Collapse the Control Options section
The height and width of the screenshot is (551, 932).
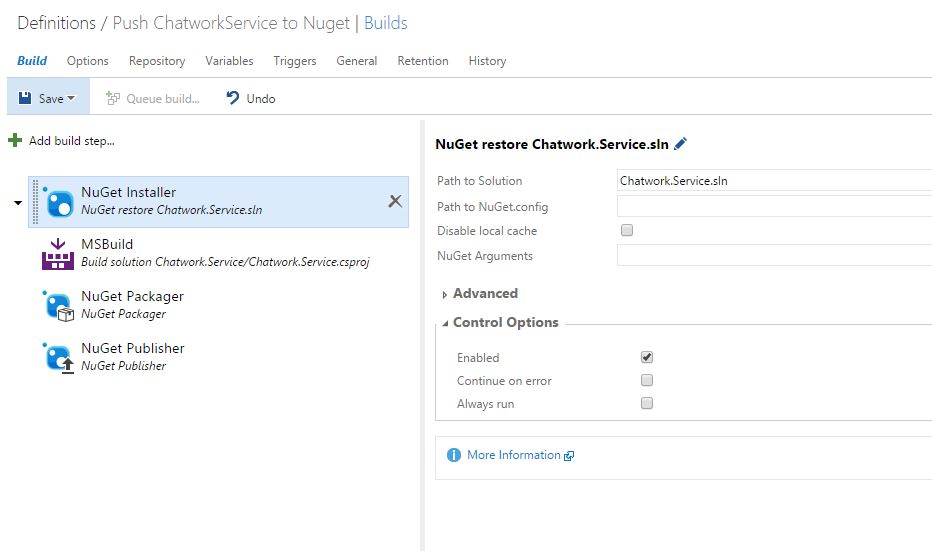click(445, 323)
